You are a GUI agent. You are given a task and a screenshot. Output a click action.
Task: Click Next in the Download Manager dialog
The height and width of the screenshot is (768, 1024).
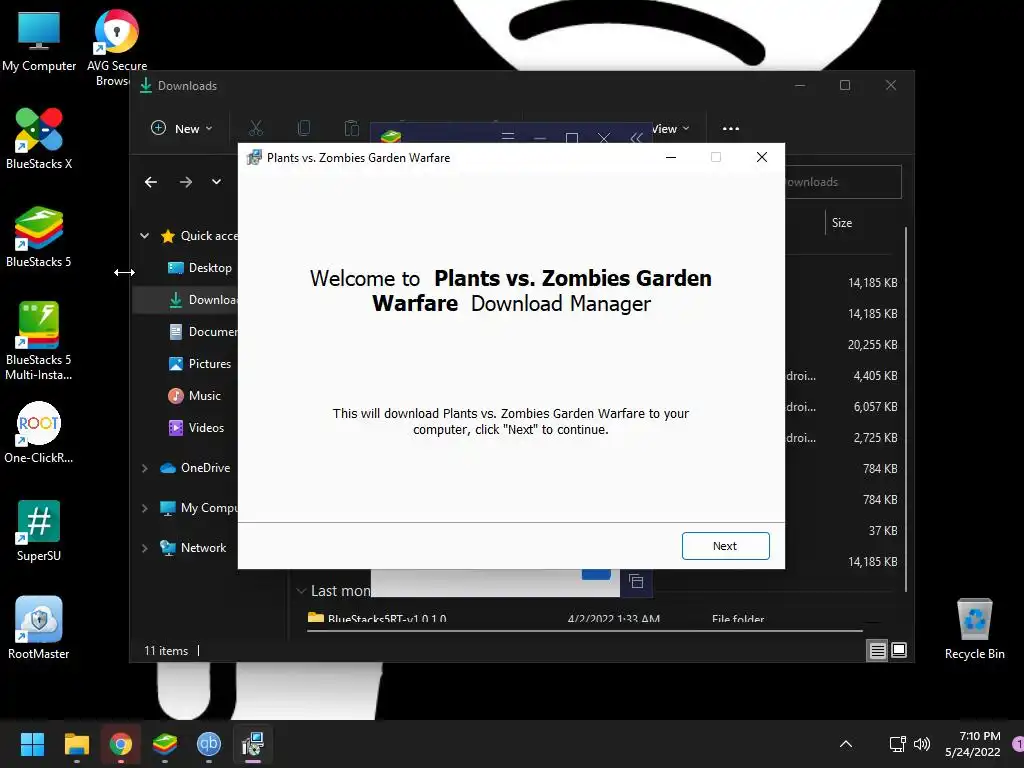point(725,546)
